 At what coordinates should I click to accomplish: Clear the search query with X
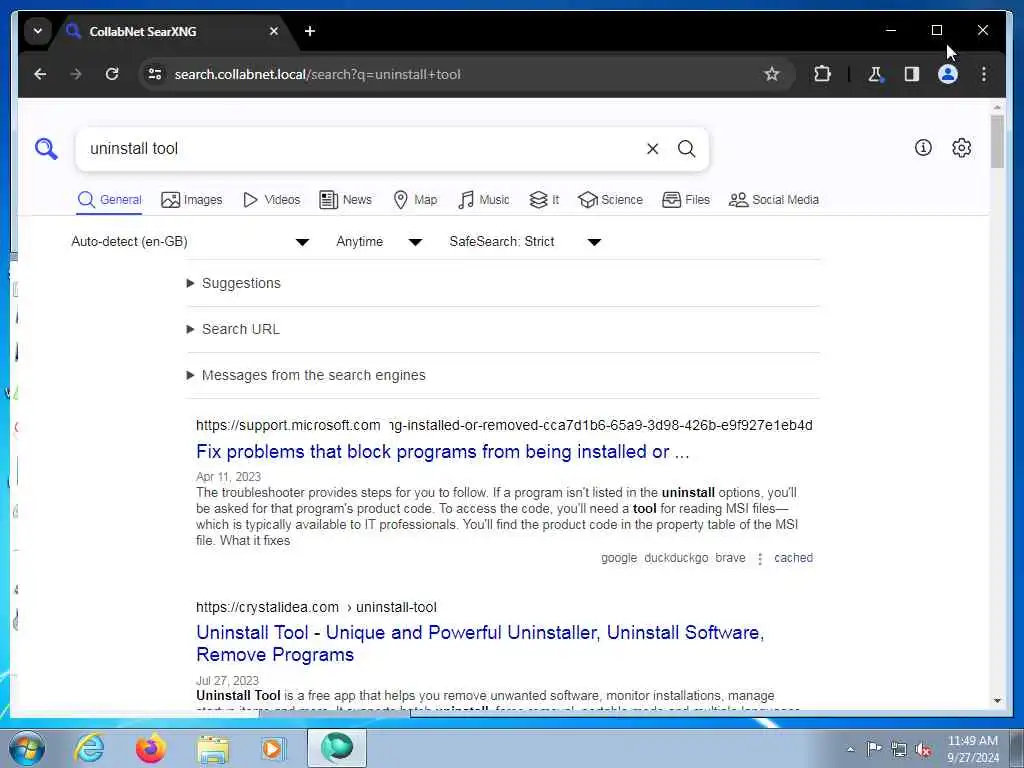(652, 149)
